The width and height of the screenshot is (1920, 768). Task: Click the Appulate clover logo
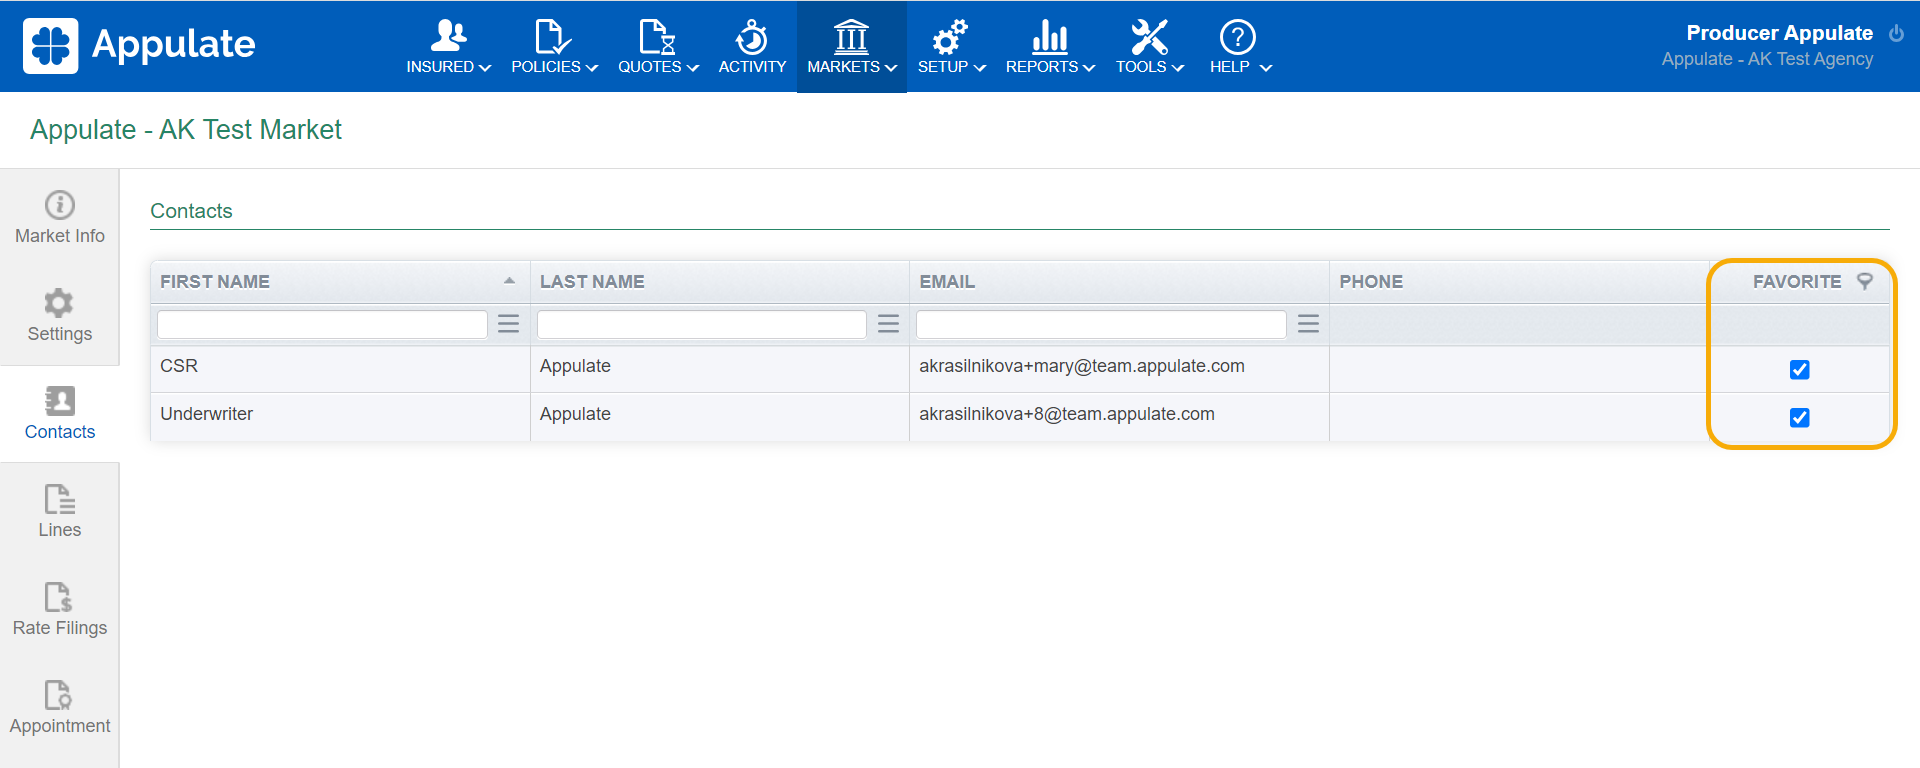[50, 46]
